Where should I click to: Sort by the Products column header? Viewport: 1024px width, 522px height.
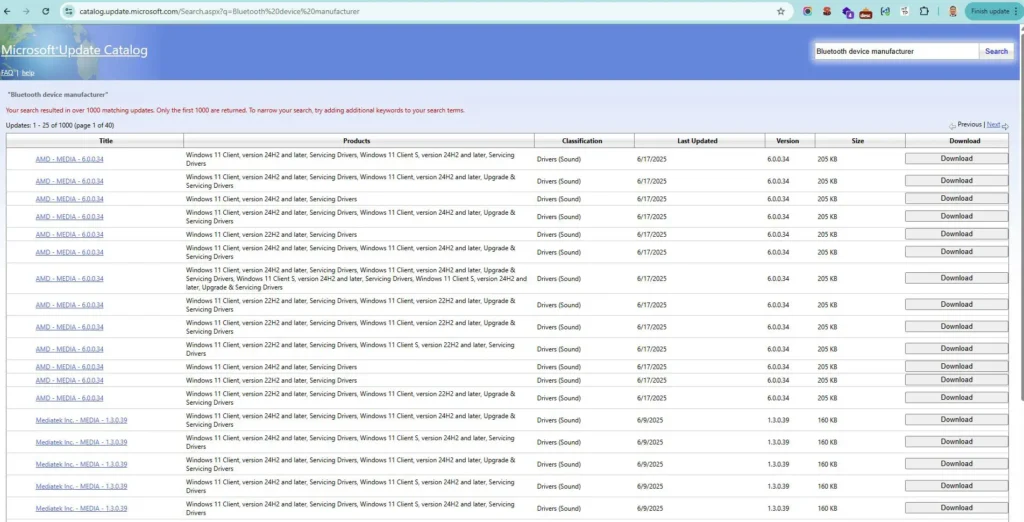point(357,140)
